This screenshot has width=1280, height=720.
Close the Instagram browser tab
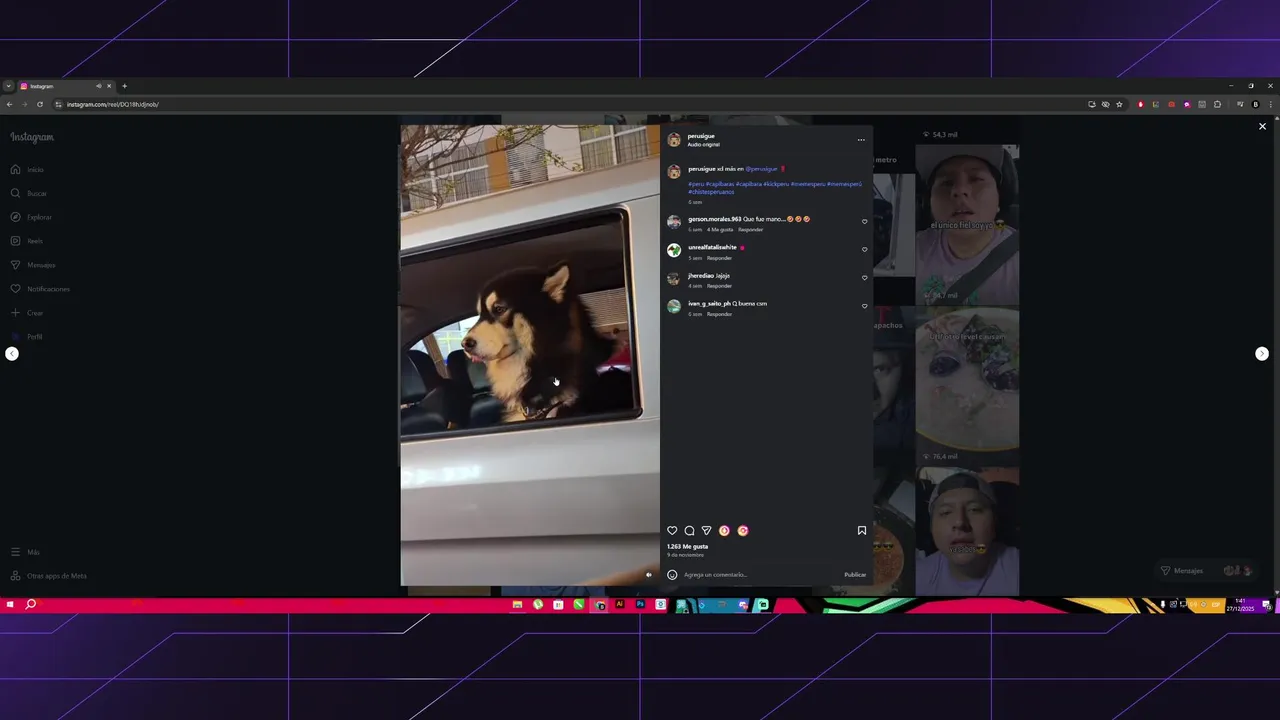pos(109,86)
